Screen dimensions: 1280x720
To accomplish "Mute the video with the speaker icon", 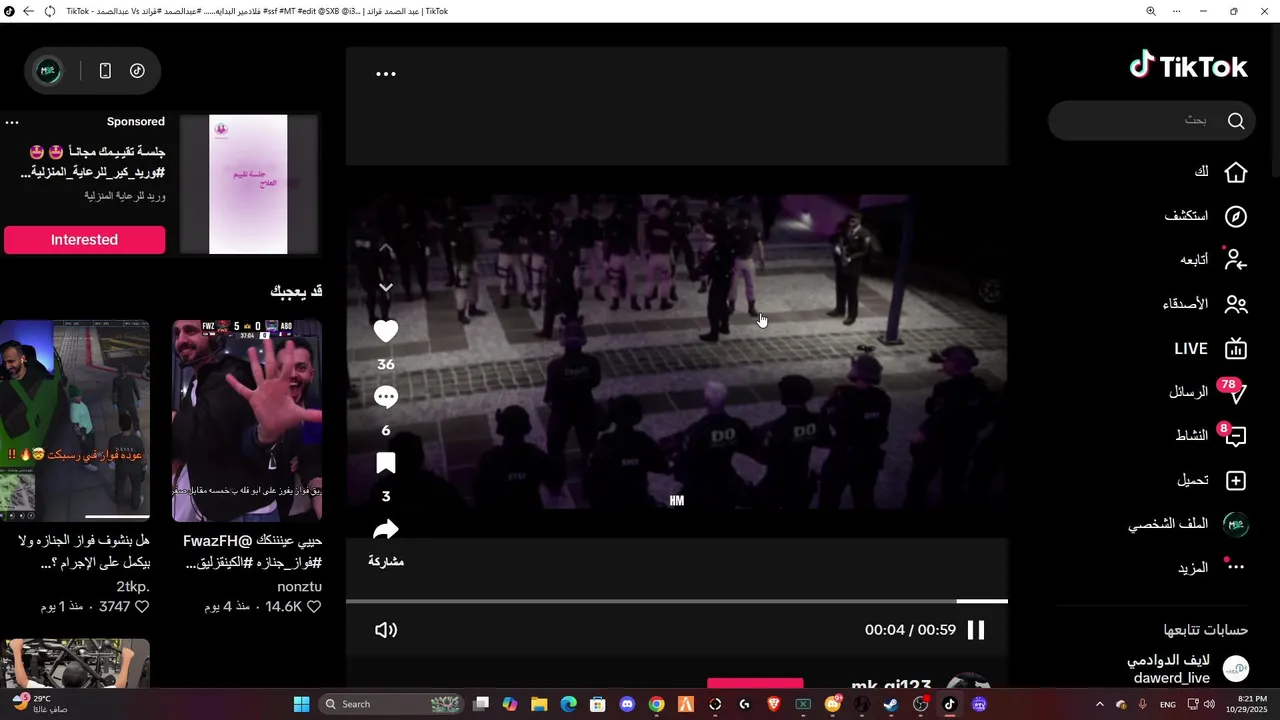I will click(x=386, y=630).
